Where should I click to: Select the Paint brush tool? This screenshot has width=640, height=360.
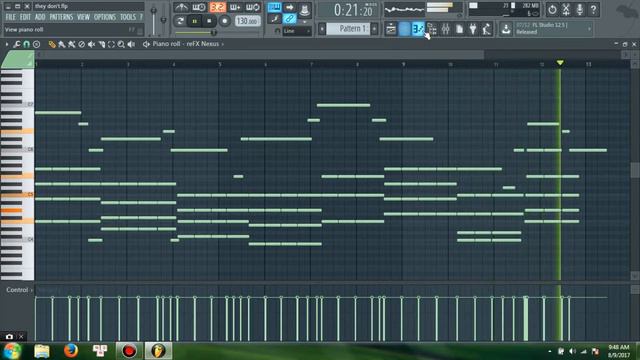[62, 44]
